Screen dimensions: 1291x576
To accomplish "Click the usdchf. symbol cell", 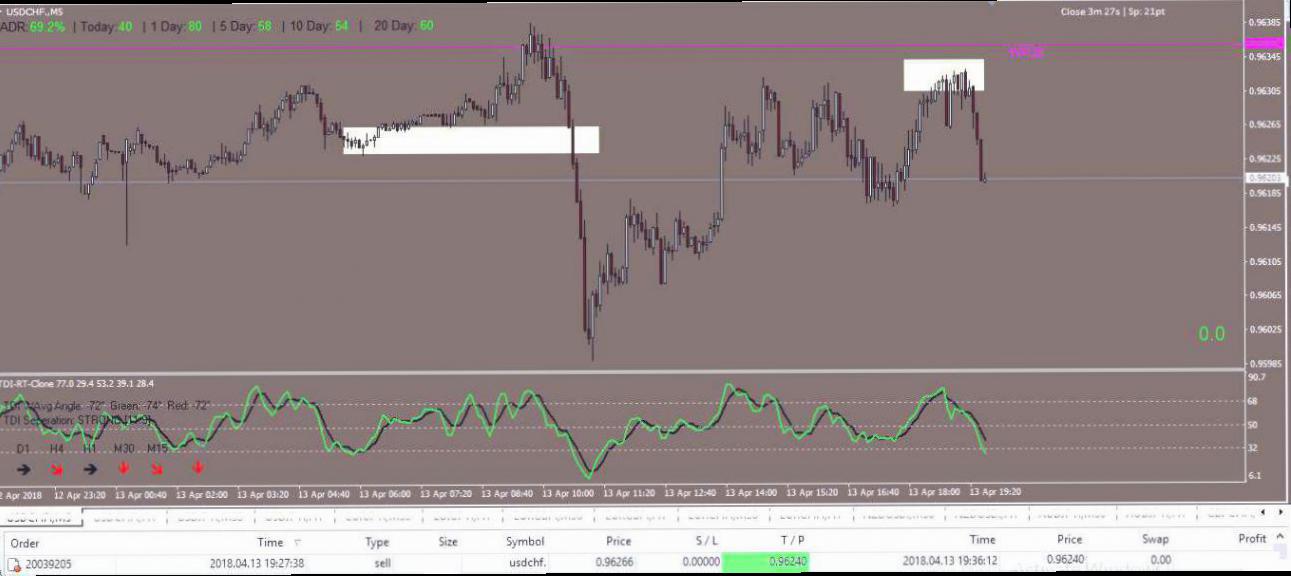I will click(x=525, y=564).
